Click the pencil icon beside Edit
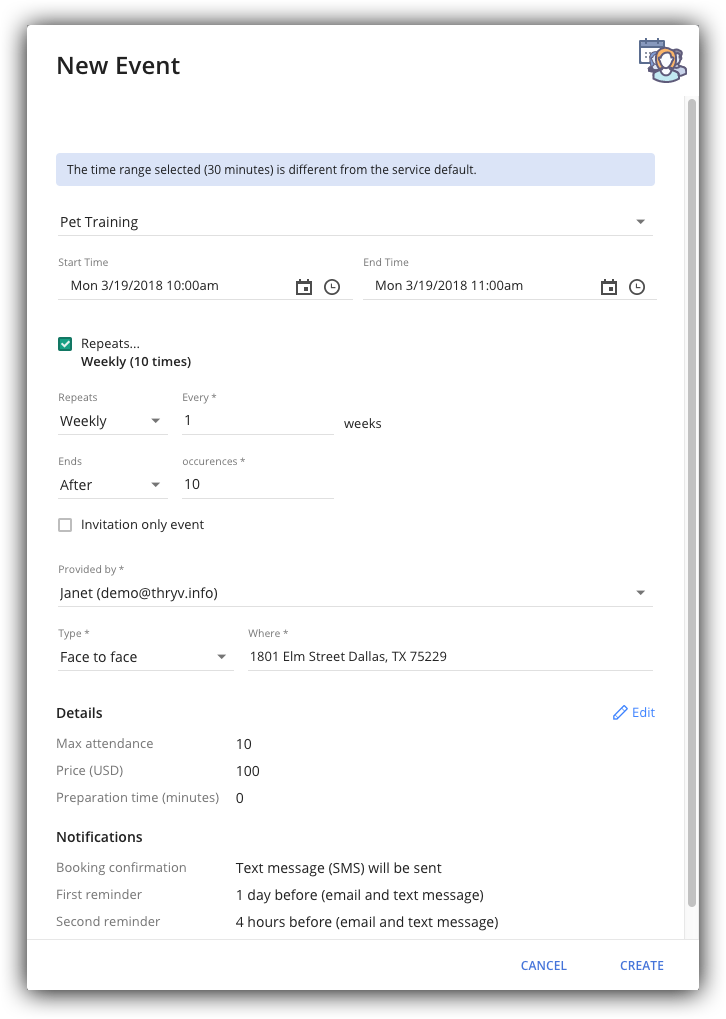 tap(620, 713)
